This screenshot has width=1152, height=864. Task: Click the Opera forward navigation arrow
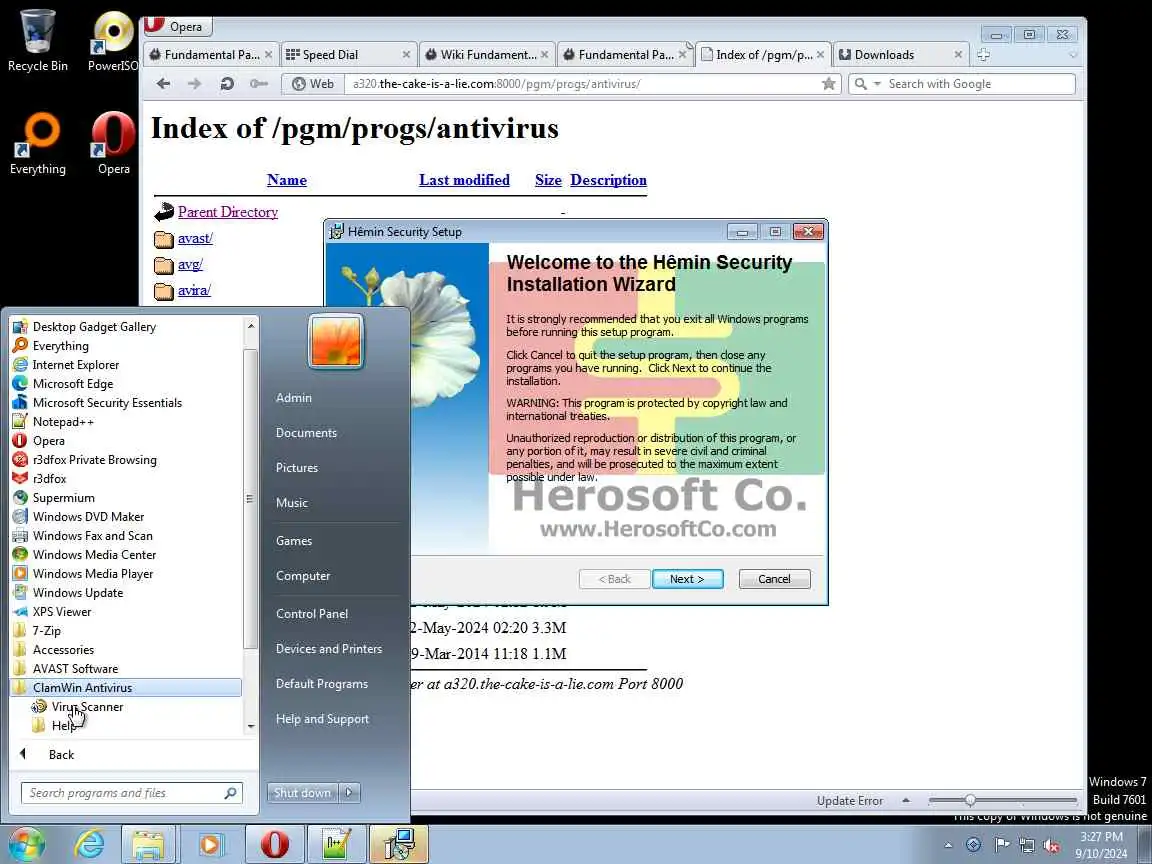[195, 84]
